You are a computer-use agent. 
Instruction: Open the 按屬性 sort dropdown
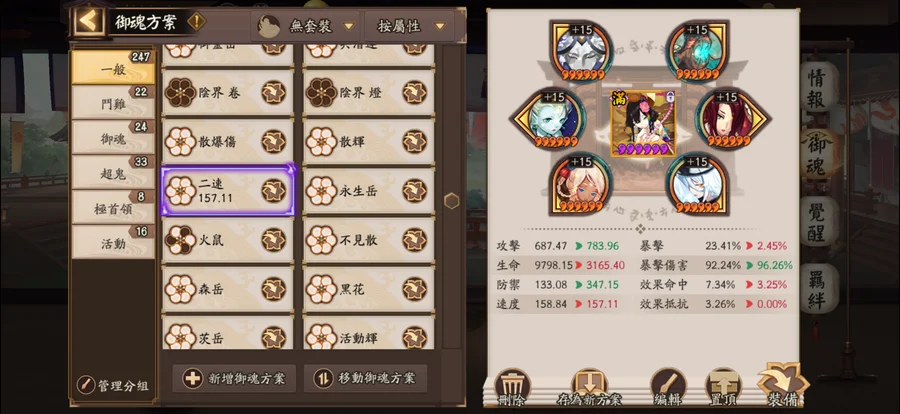410,26
